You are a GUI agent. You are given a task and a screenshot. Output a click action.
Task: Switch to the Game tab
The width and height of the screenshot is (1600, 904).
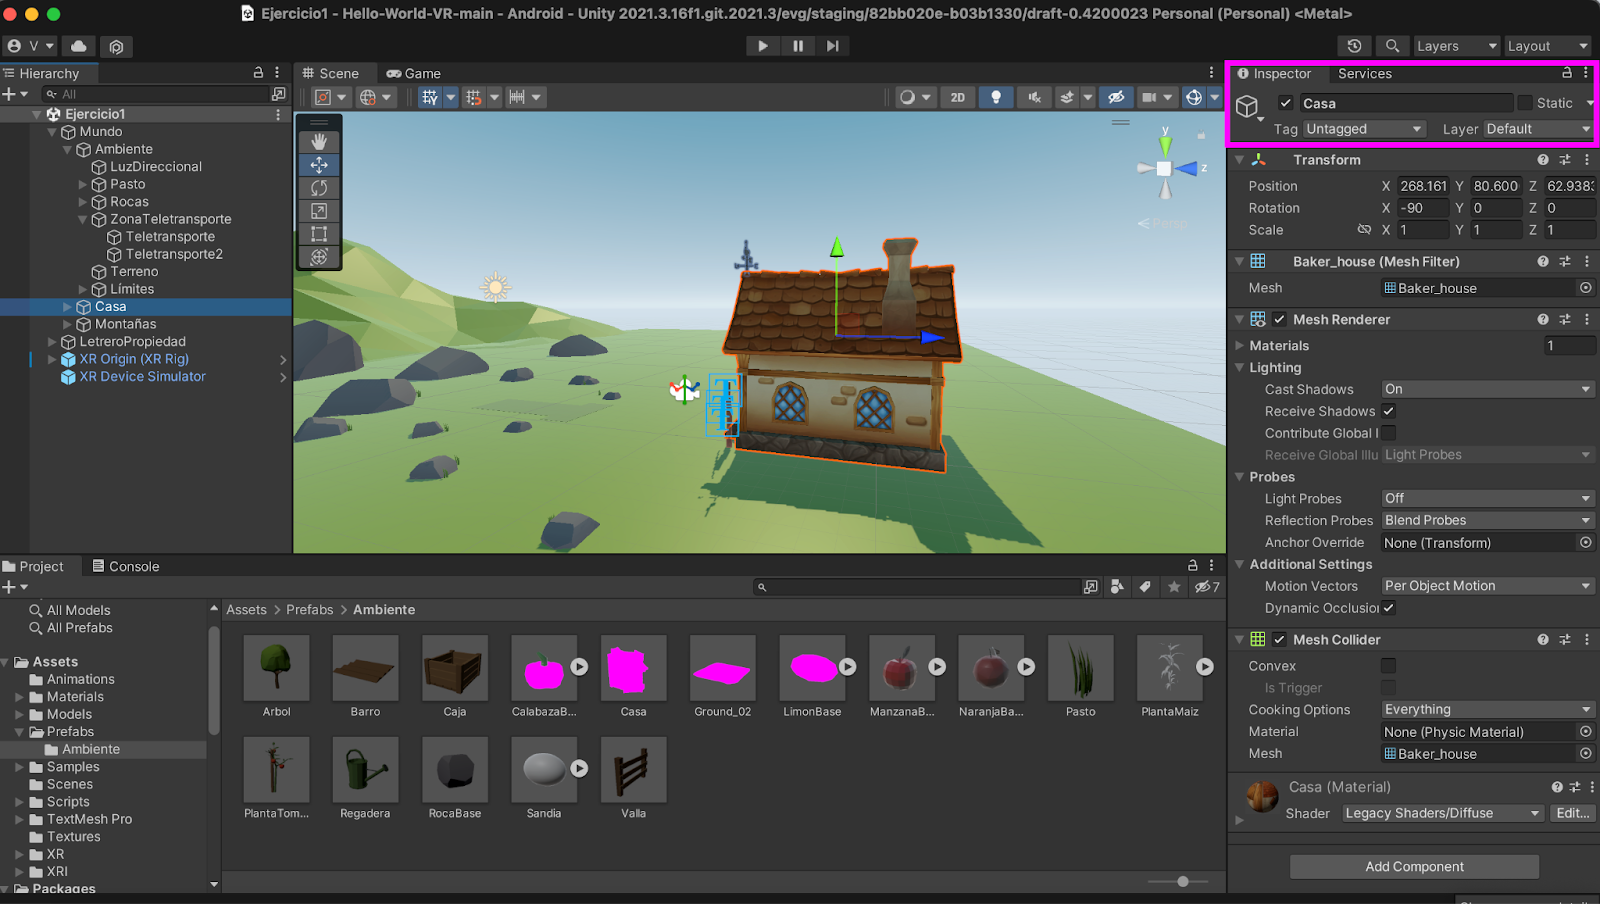414,73
